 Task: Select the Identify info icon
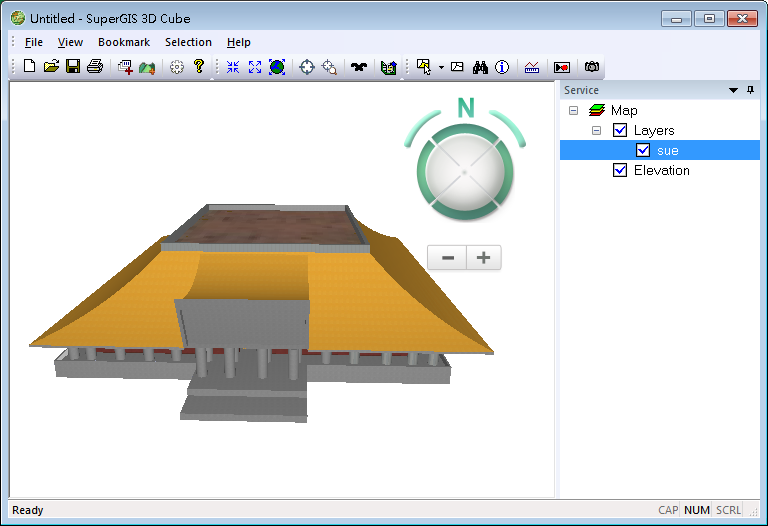(x=502, y=67)
